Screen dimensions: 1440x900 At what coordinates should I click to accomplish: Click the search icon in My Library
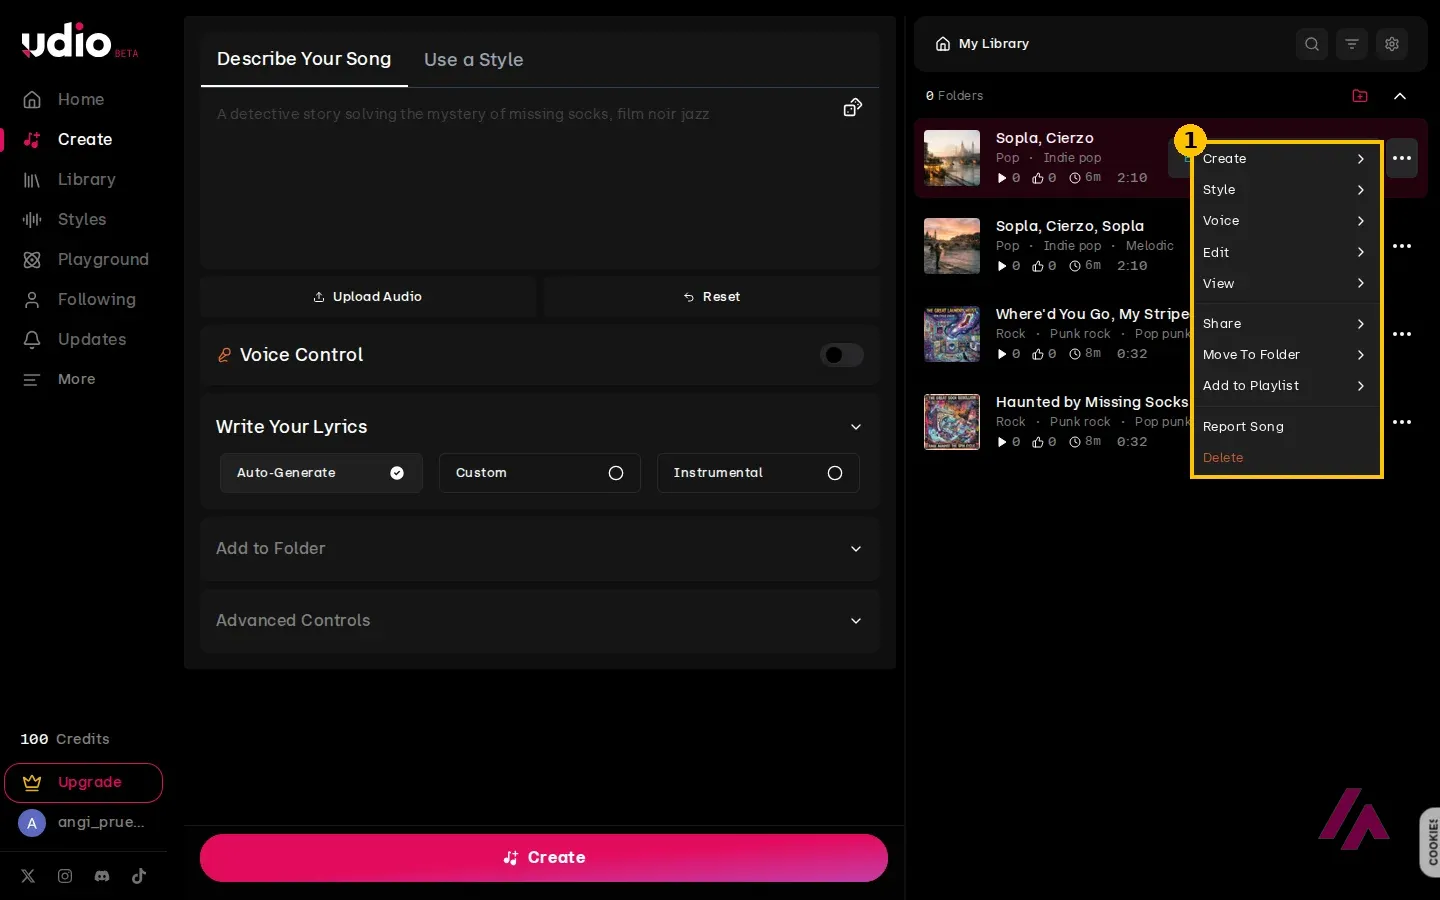1312,44
